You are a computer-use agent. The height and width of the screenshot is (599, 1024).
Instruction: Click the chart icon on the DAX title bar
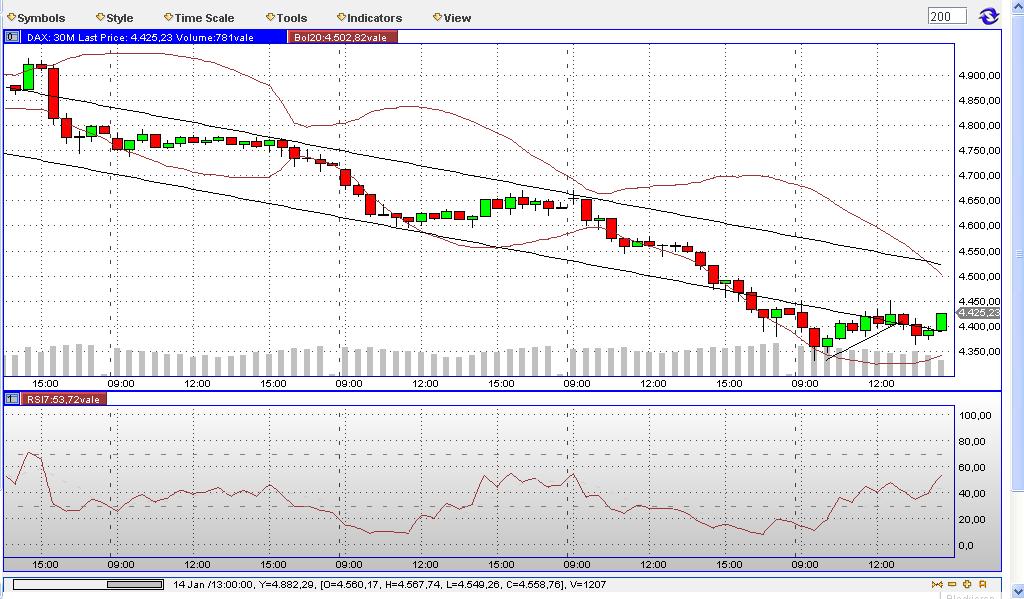[10, 35]
